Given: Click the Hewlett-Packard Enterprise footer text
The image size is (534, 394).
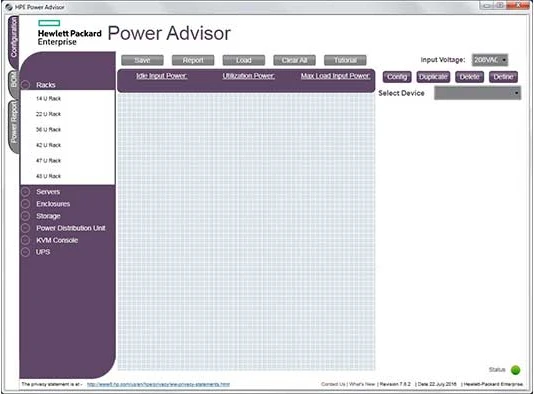Looking at the screenshot, I should 493,384.
